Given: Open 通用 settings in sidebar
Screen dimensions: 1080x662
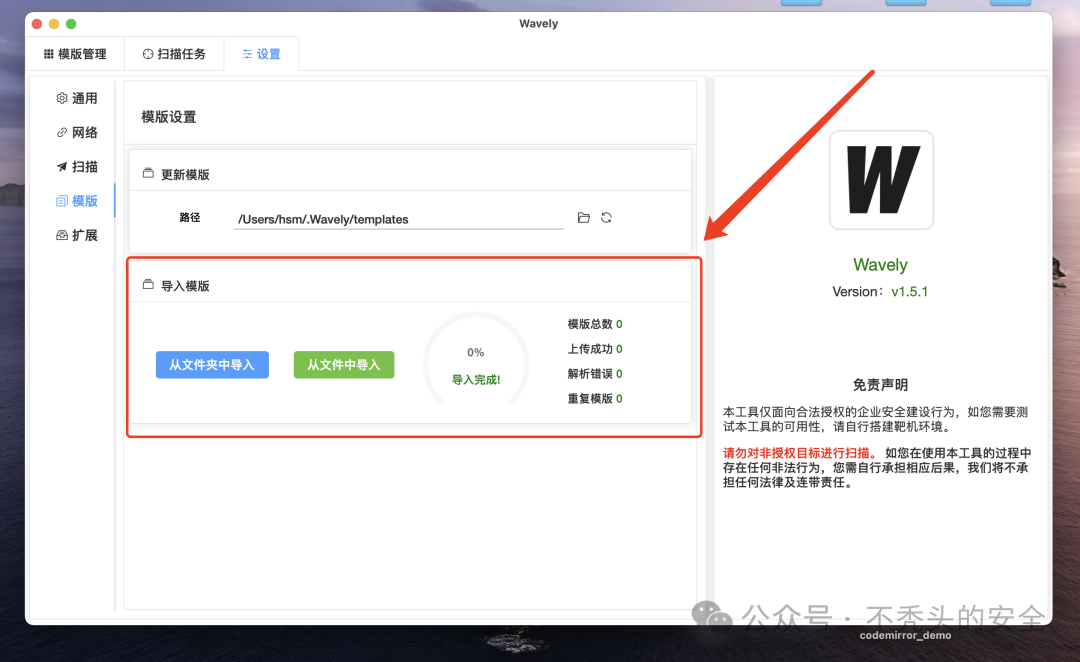Looking at the screenshot, I should coord(76,98).
